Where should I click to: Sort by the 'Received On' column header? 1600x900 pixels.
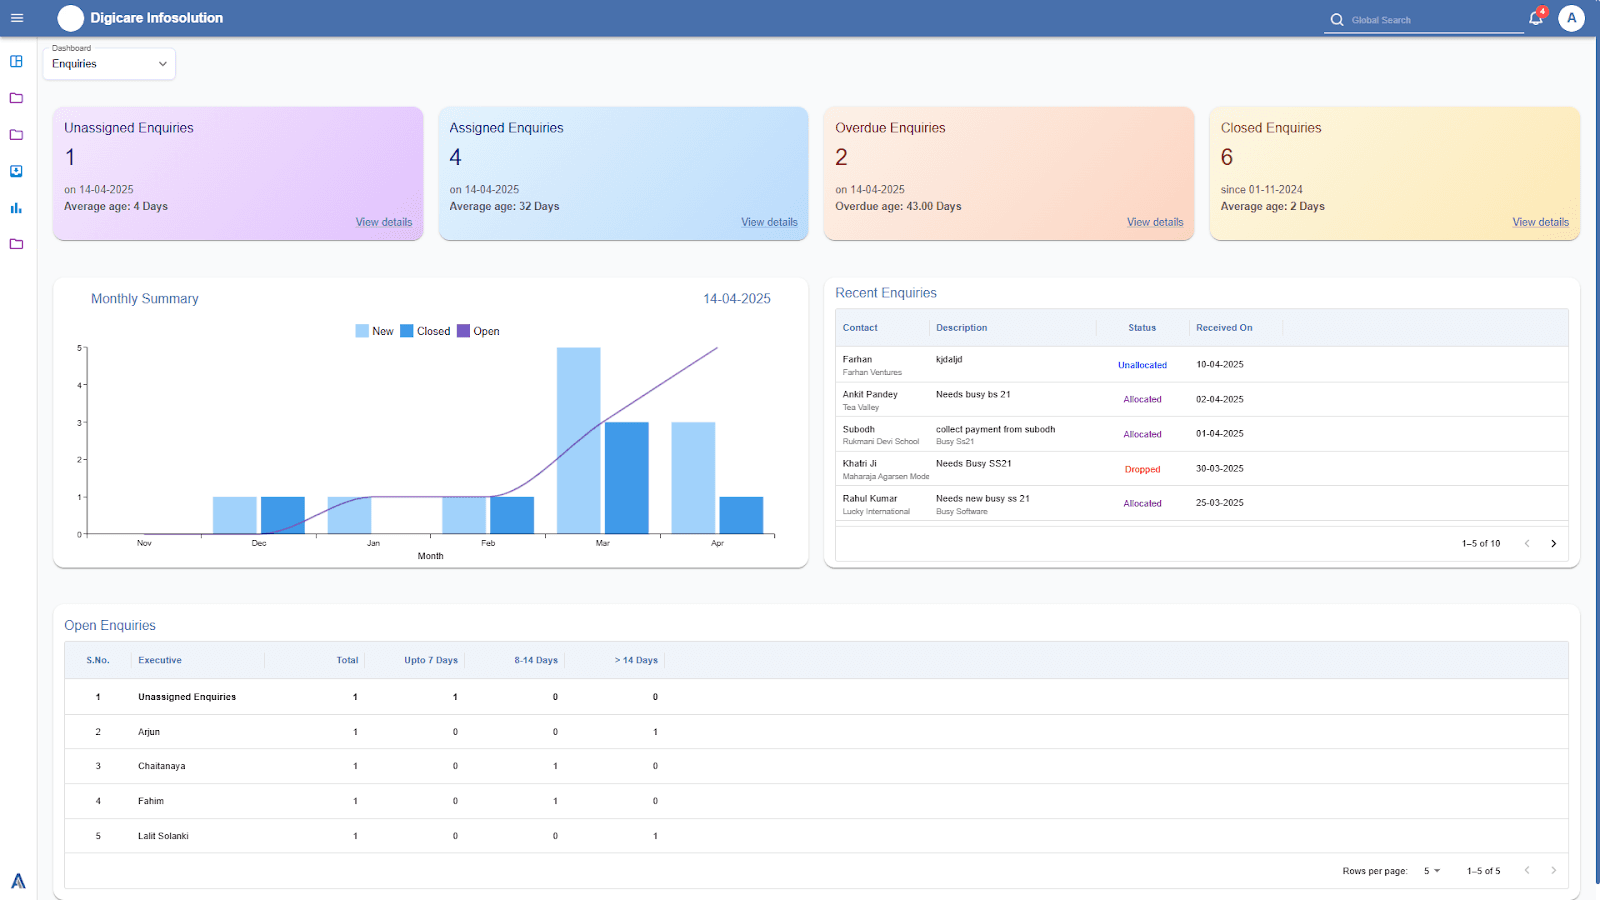1224,328
